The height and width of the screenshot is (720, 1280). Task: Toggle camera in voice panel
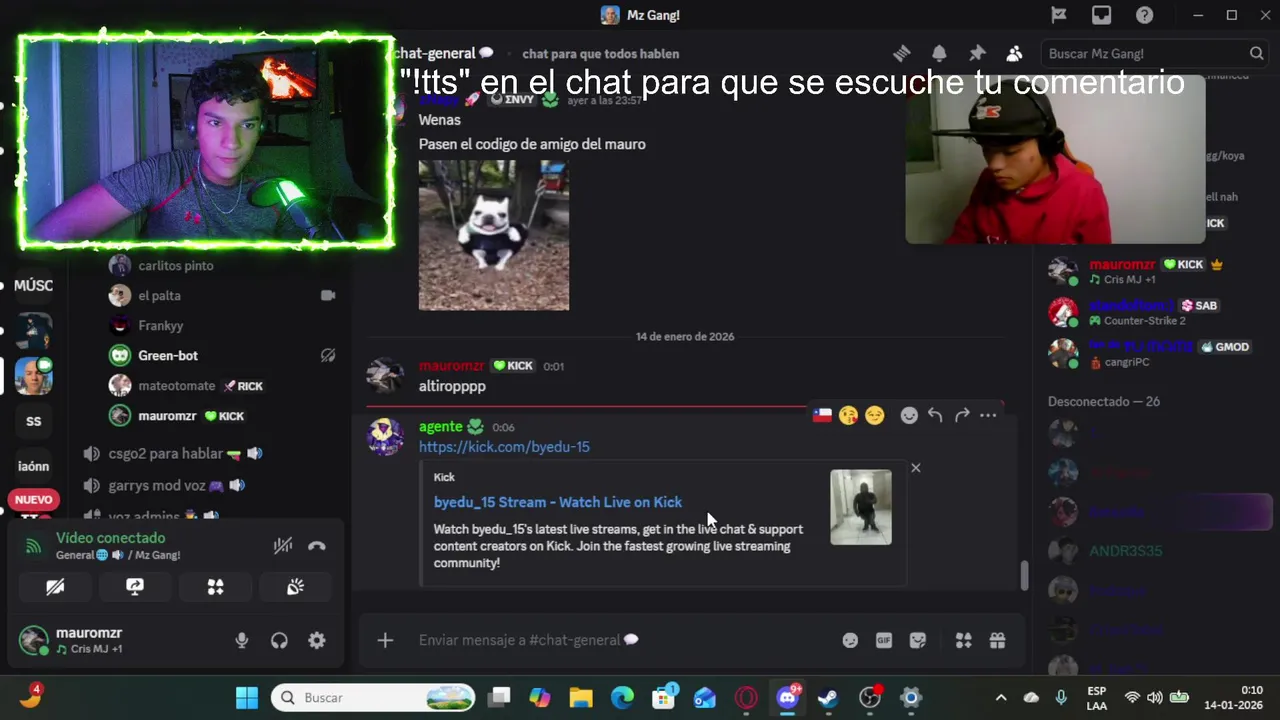(55, 587)
